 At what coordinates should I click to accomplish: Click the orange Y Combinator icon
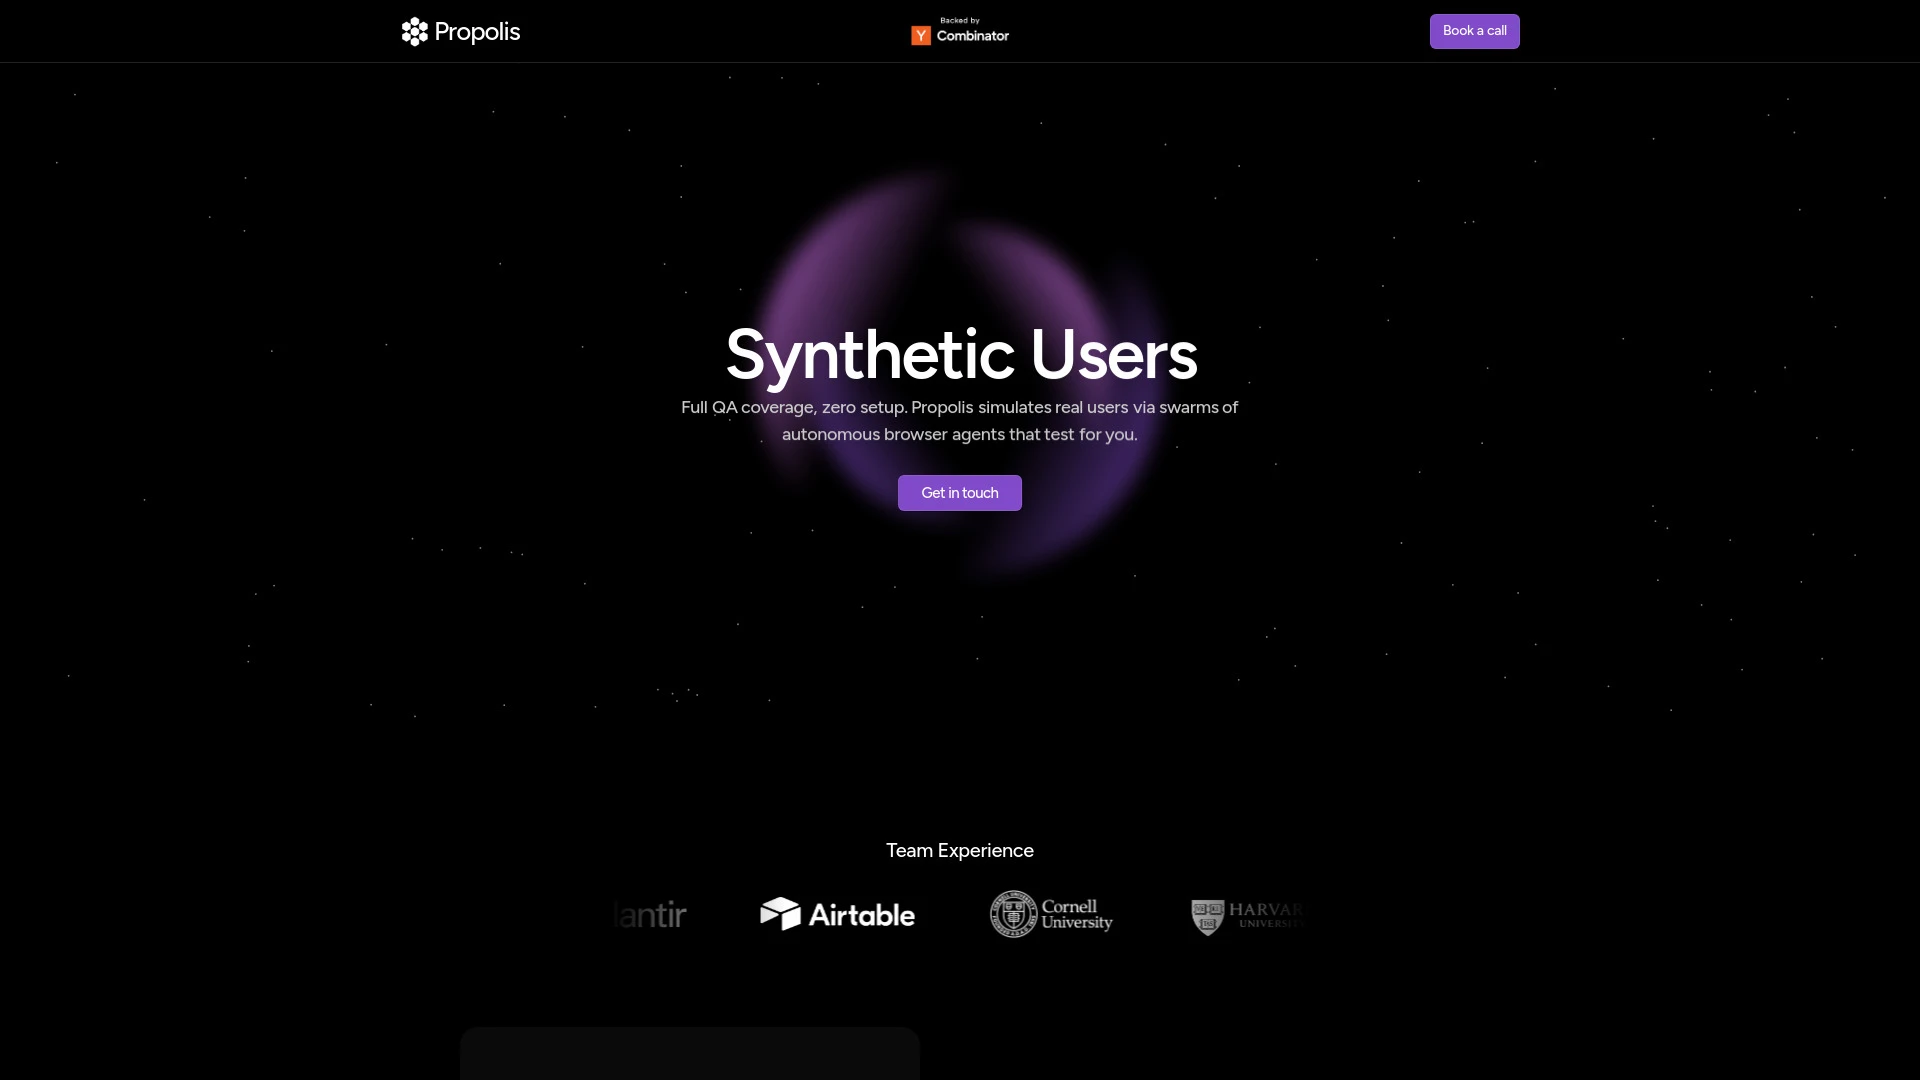(921, 35)
